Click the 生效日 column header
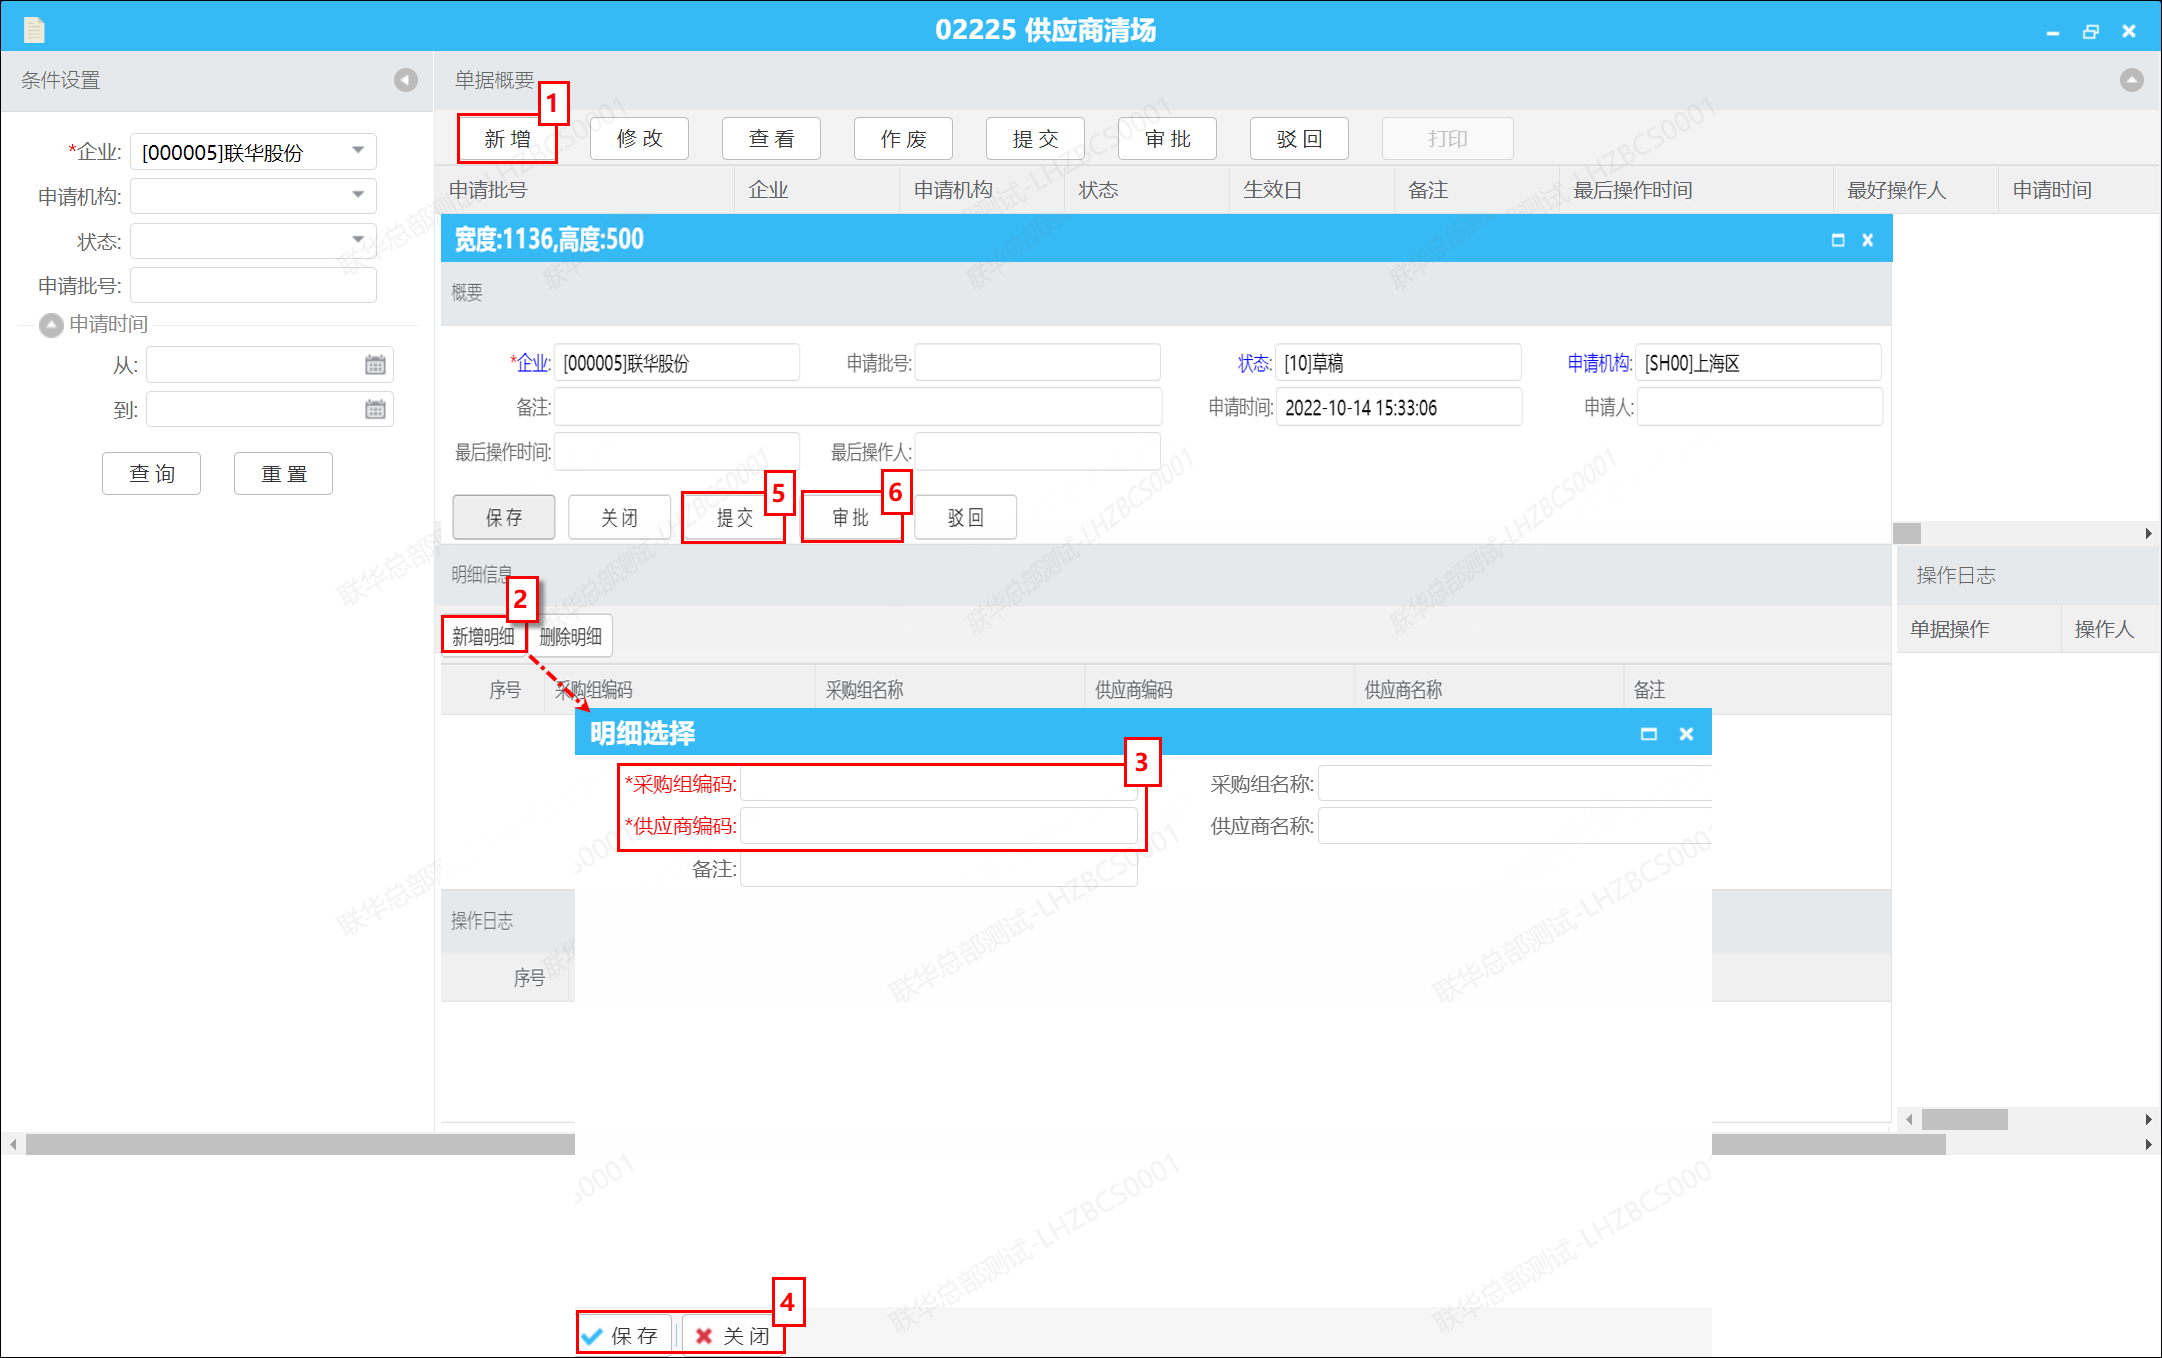The width and height of the screenshot is (2162, 1358). click(1311, 190)
